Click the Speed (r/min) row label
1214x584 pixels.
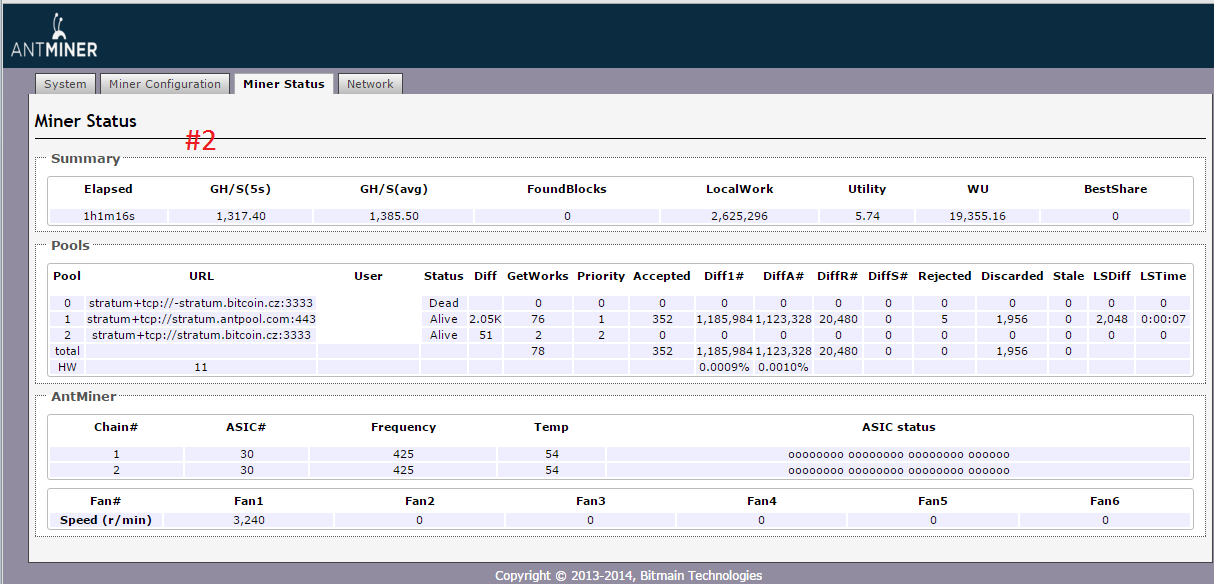click(x=106, y=520)
